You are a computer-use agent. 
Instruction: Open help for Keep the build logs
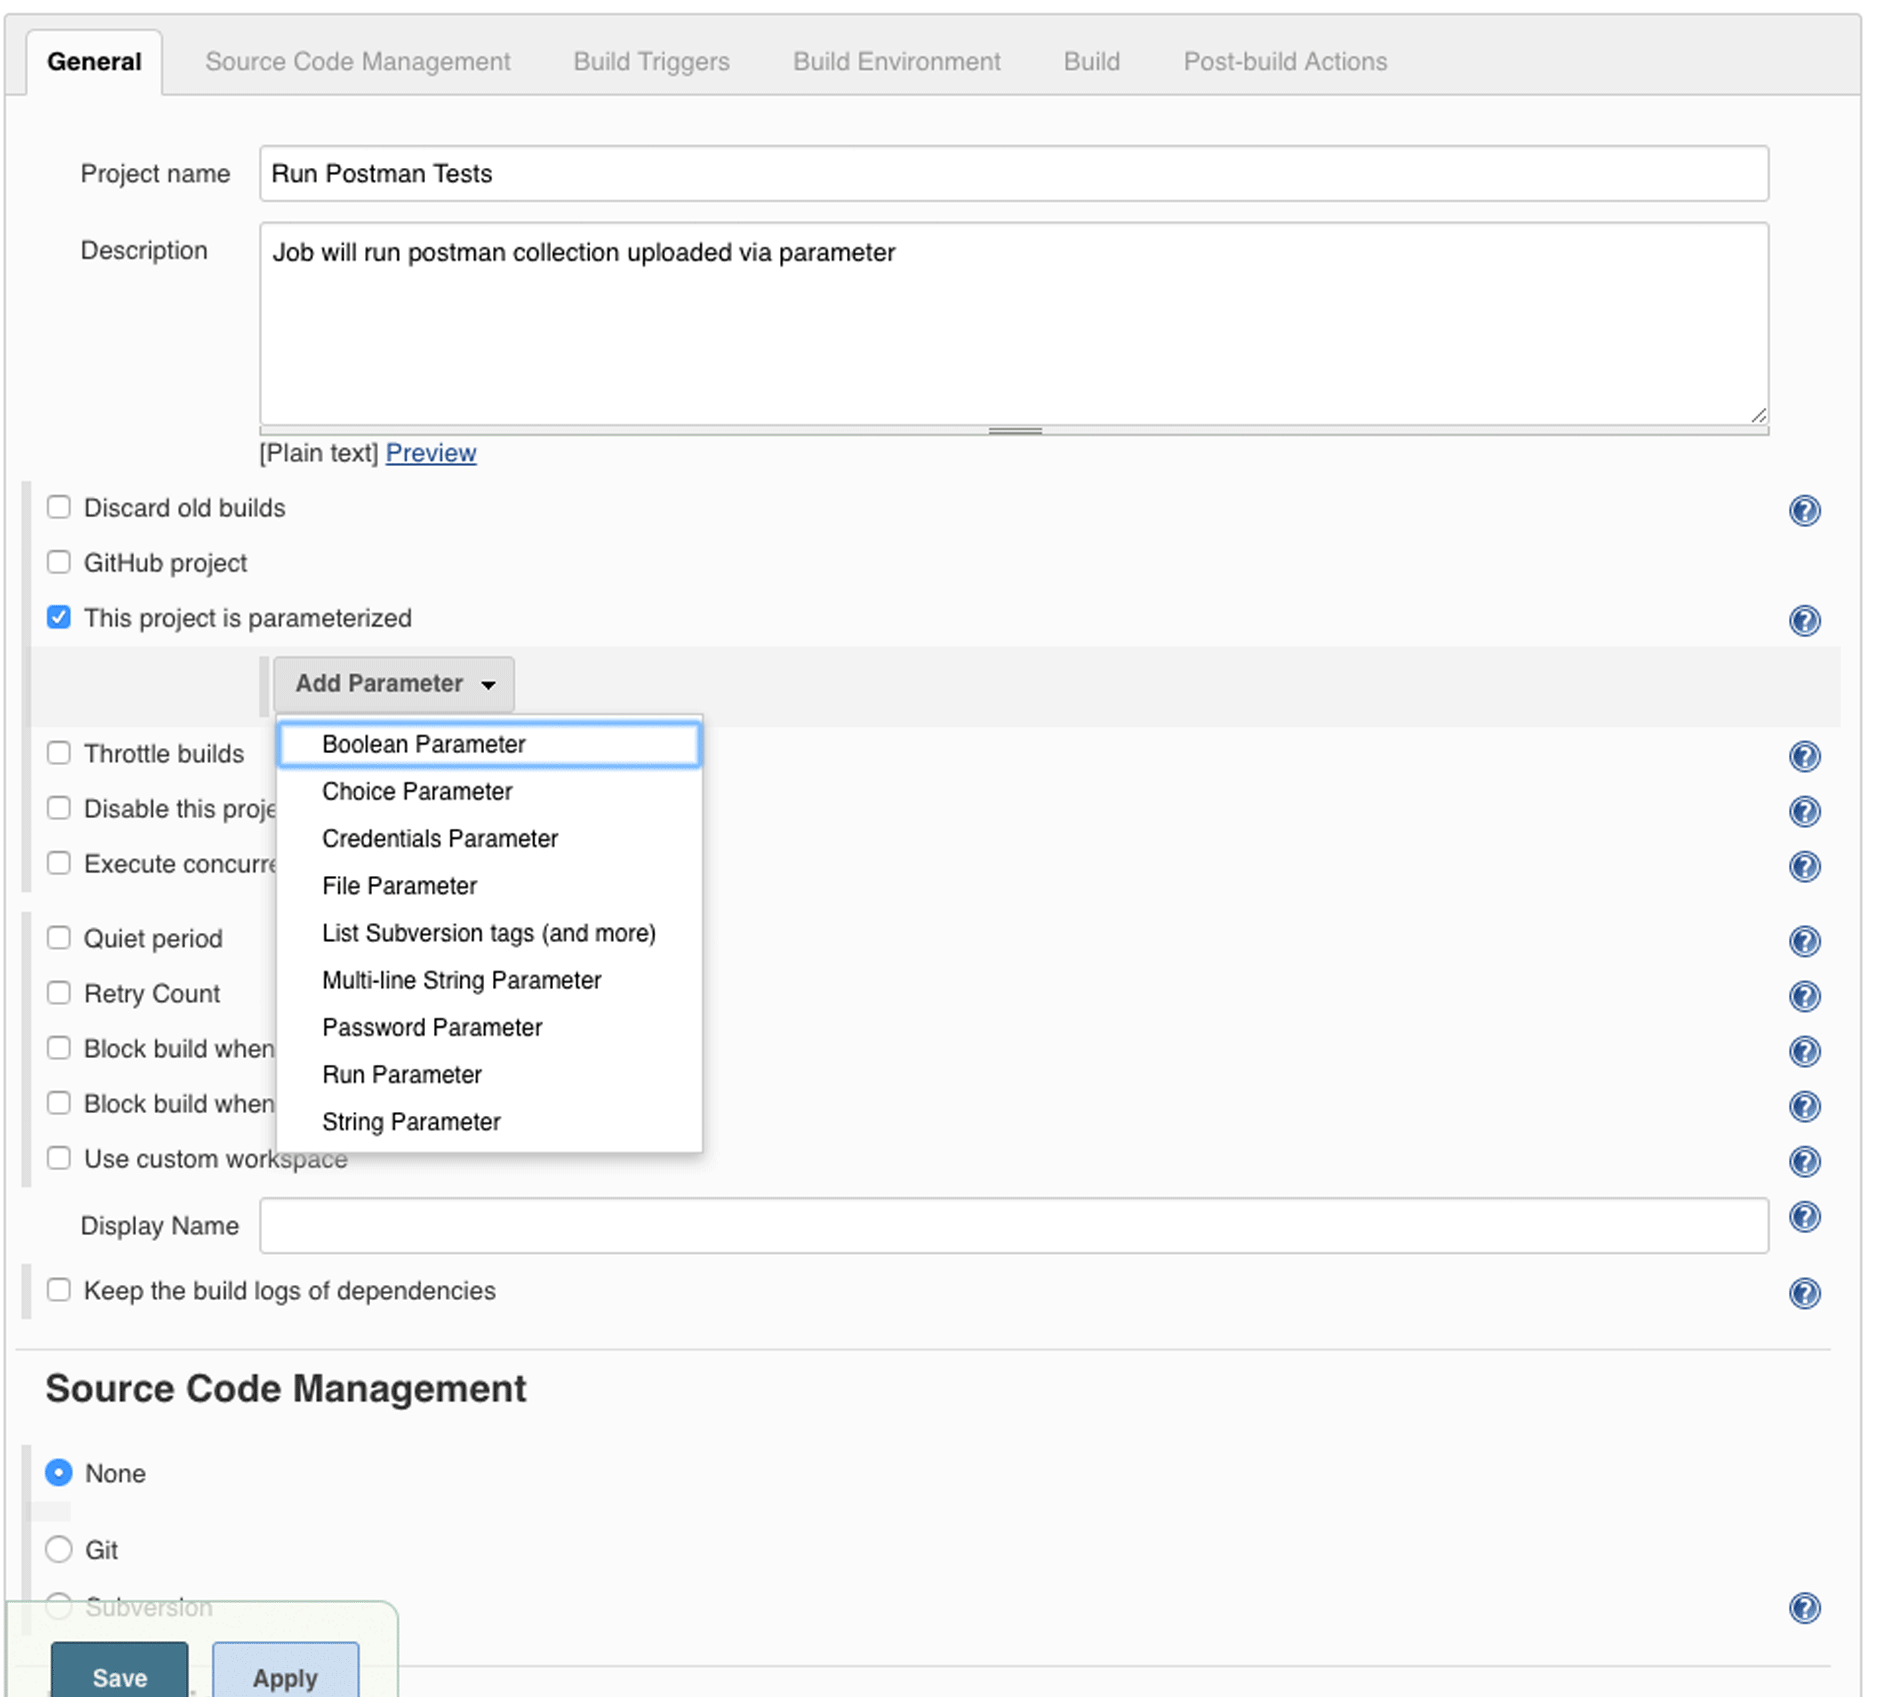click(1804, 1293)
